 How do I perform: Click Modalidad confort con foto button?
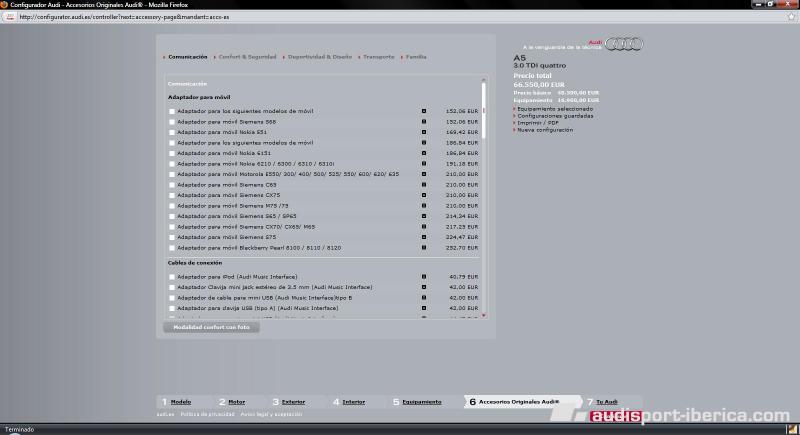[x=211, y=327]
